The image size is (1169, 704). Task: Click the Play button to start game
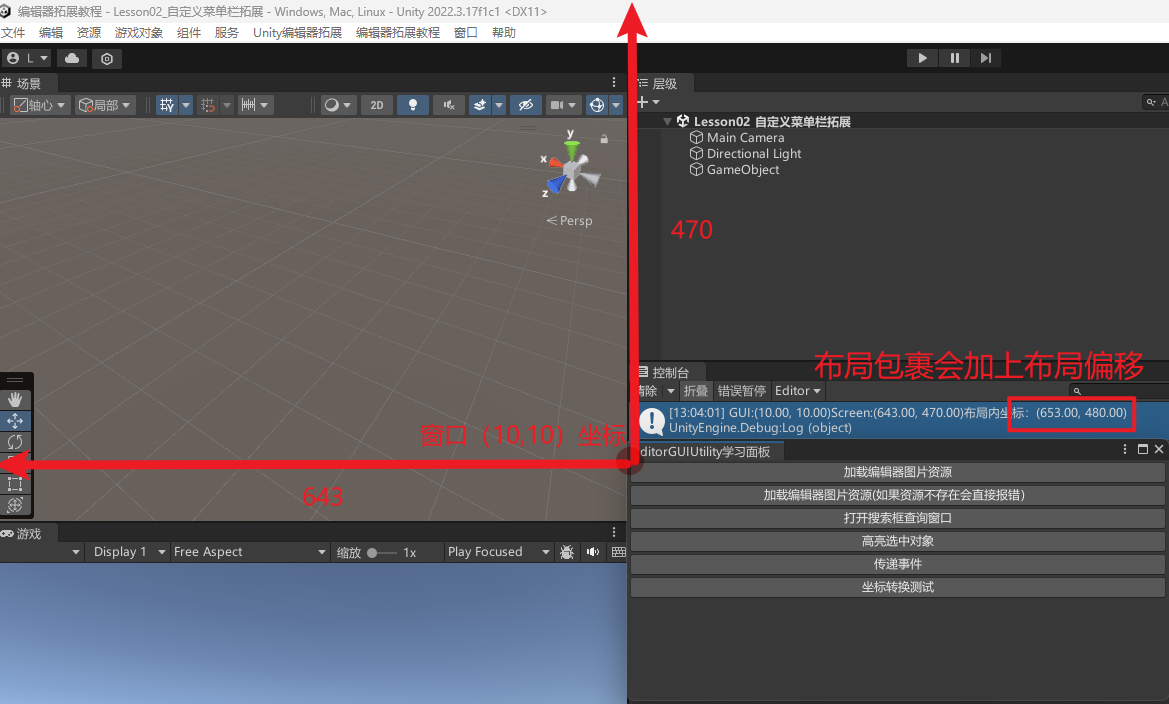pos(922,58)
